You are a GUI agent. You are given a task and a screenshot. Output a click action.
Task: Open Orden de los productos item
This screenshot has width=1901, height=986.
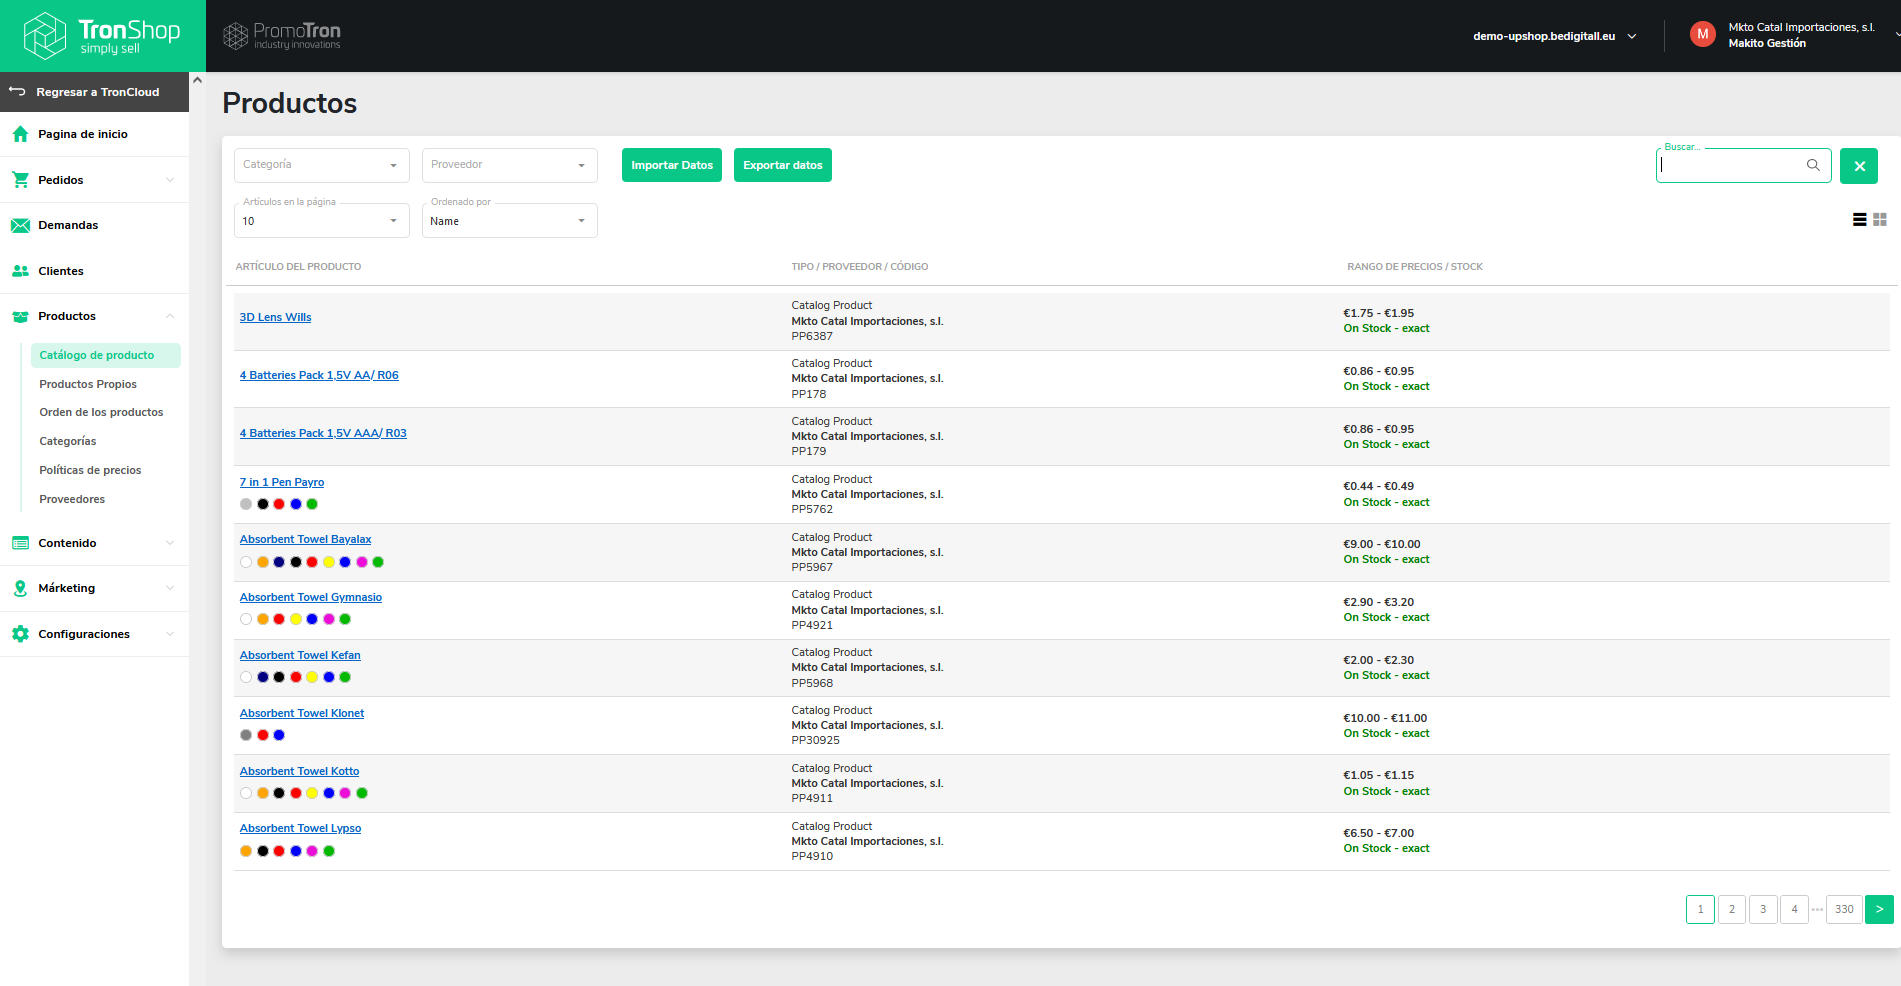(101, 412)
